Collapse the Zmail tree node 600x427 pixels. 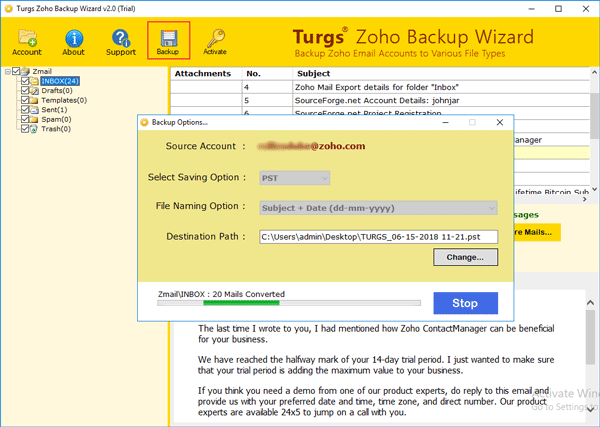(x=8, y=72)
